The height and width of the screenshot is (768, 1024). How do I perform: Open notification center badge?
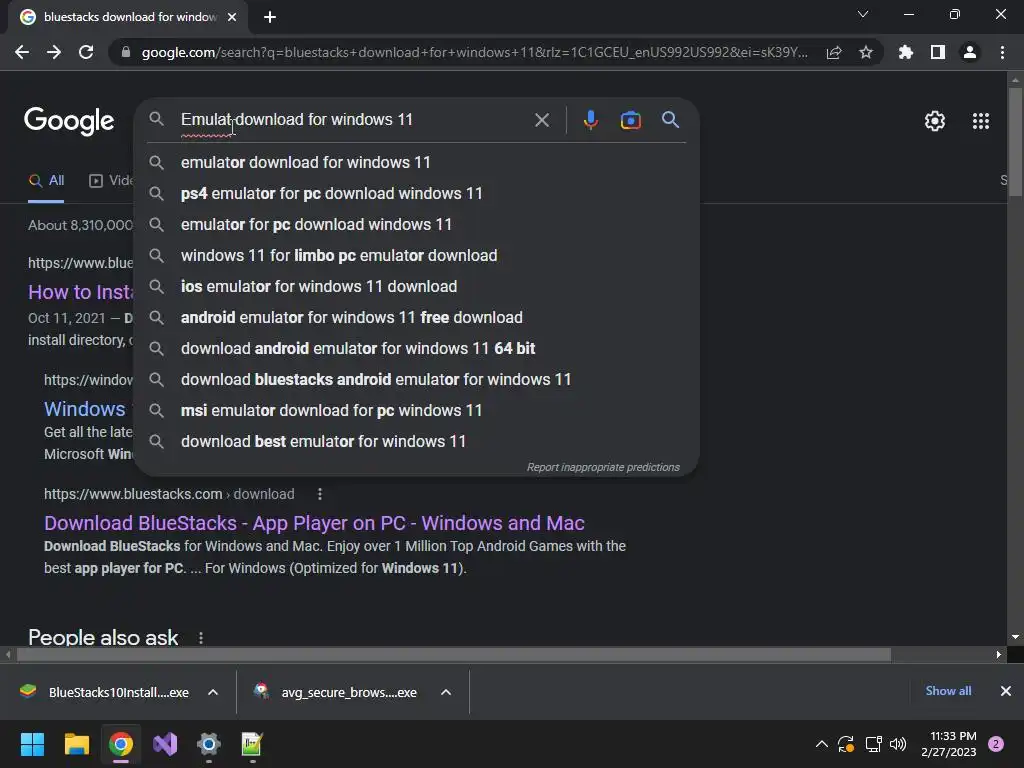pyautogui.click(x=996, y=744)
